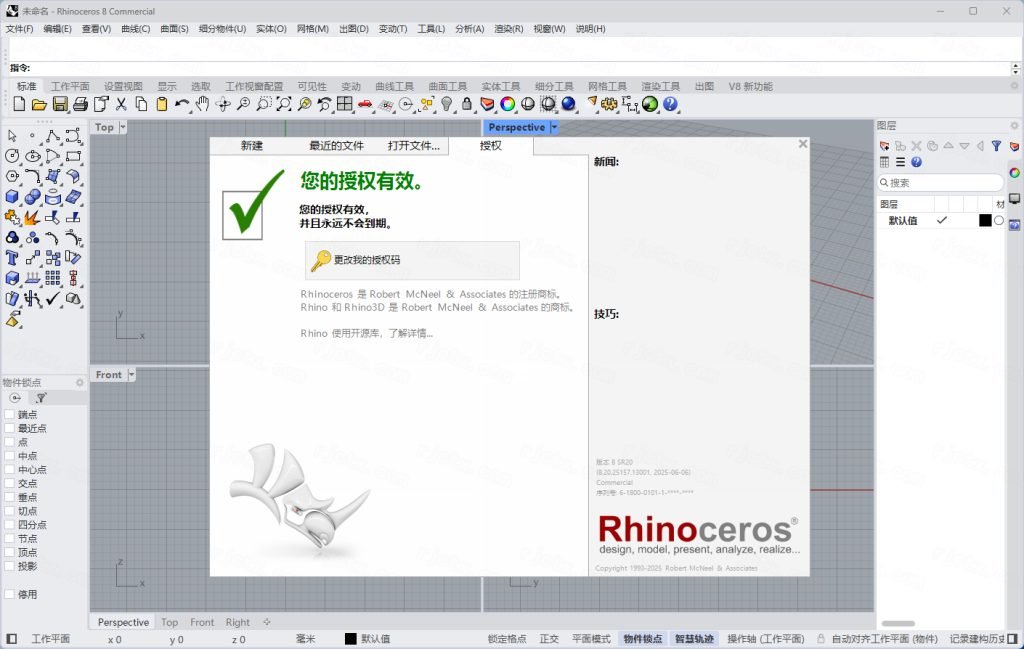Screen dimensions: 1024x649
Task: Select the Rectangle tool in sidebar
Action: (73, 156)
